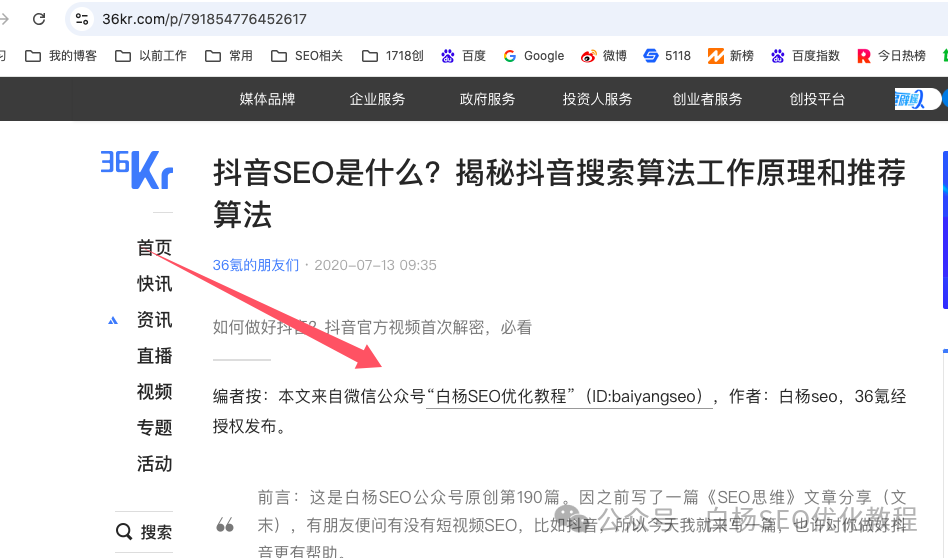
Task: Go to 活动 in the sidebar
Action: pyautogui.click(x=154, y=464)
